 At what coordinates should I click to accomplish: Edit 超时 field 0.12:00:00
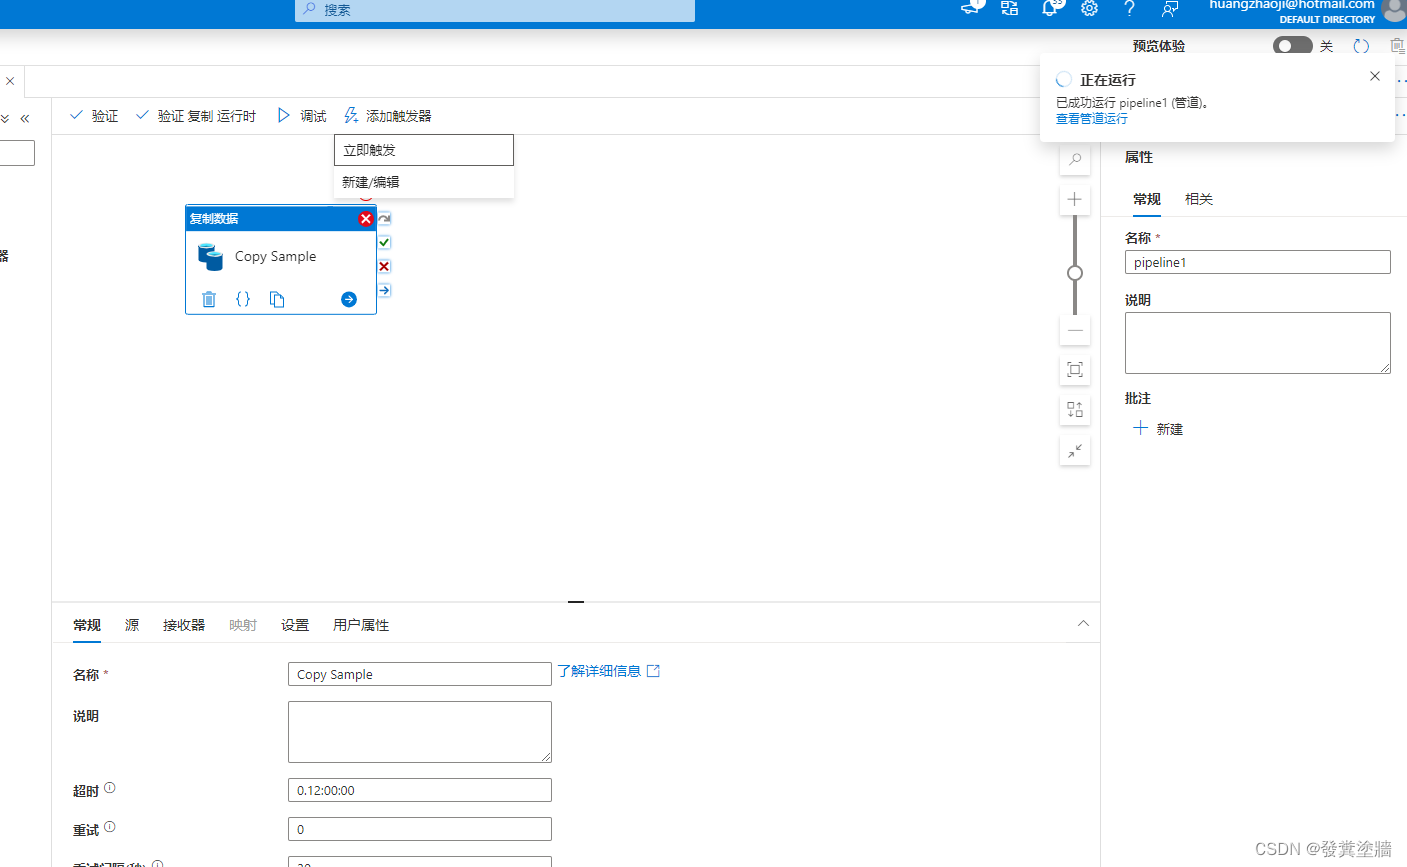420,790
